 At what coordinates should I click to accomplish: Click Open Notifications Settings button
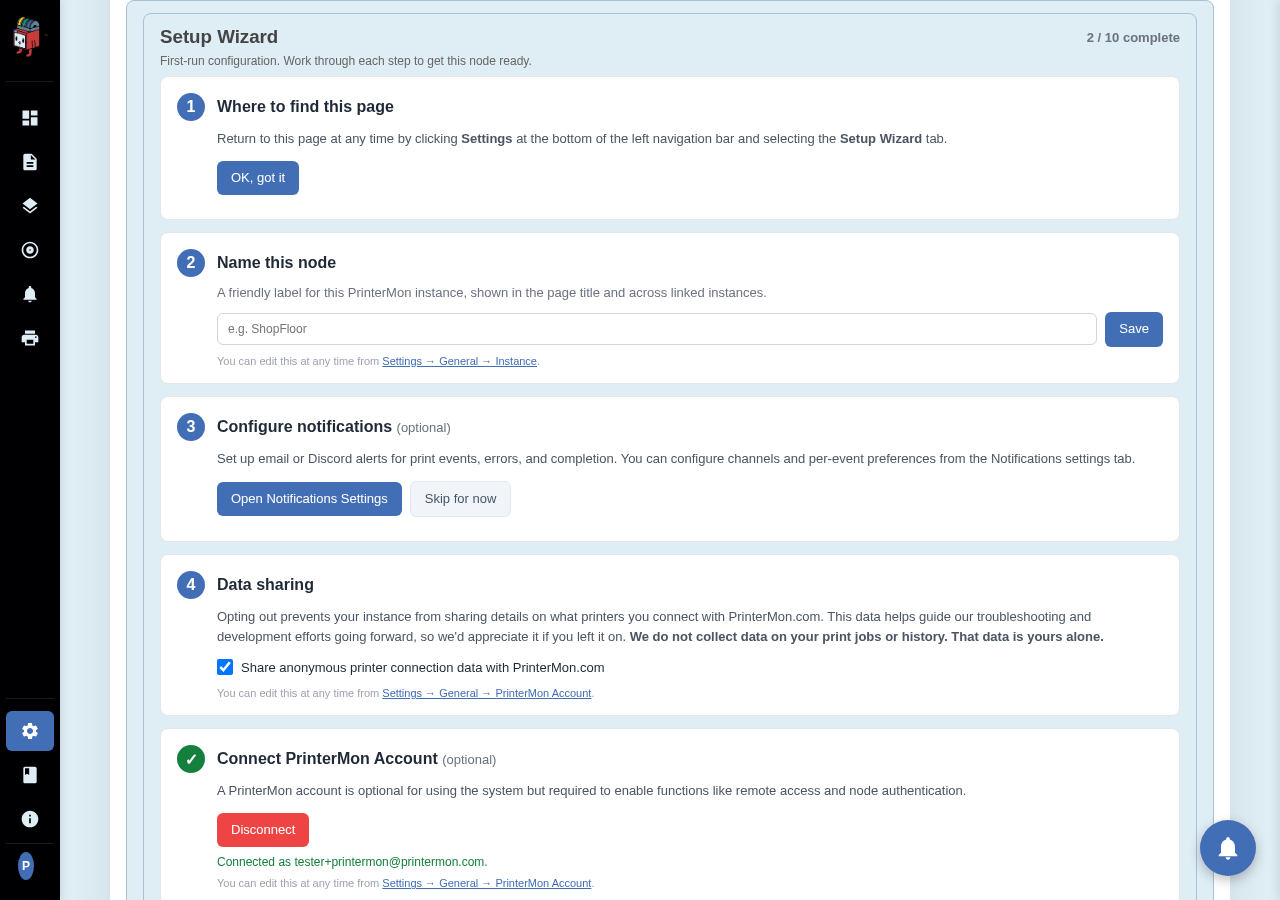pos(309,499)
